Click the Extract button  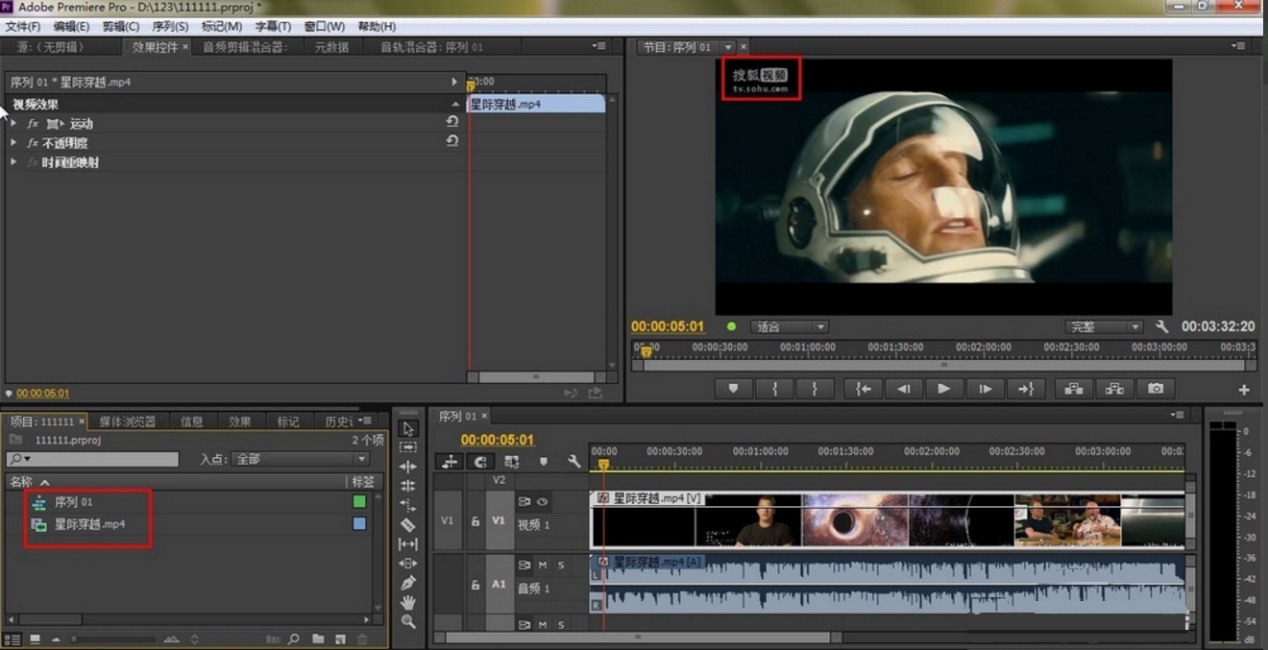(1114, 389)
